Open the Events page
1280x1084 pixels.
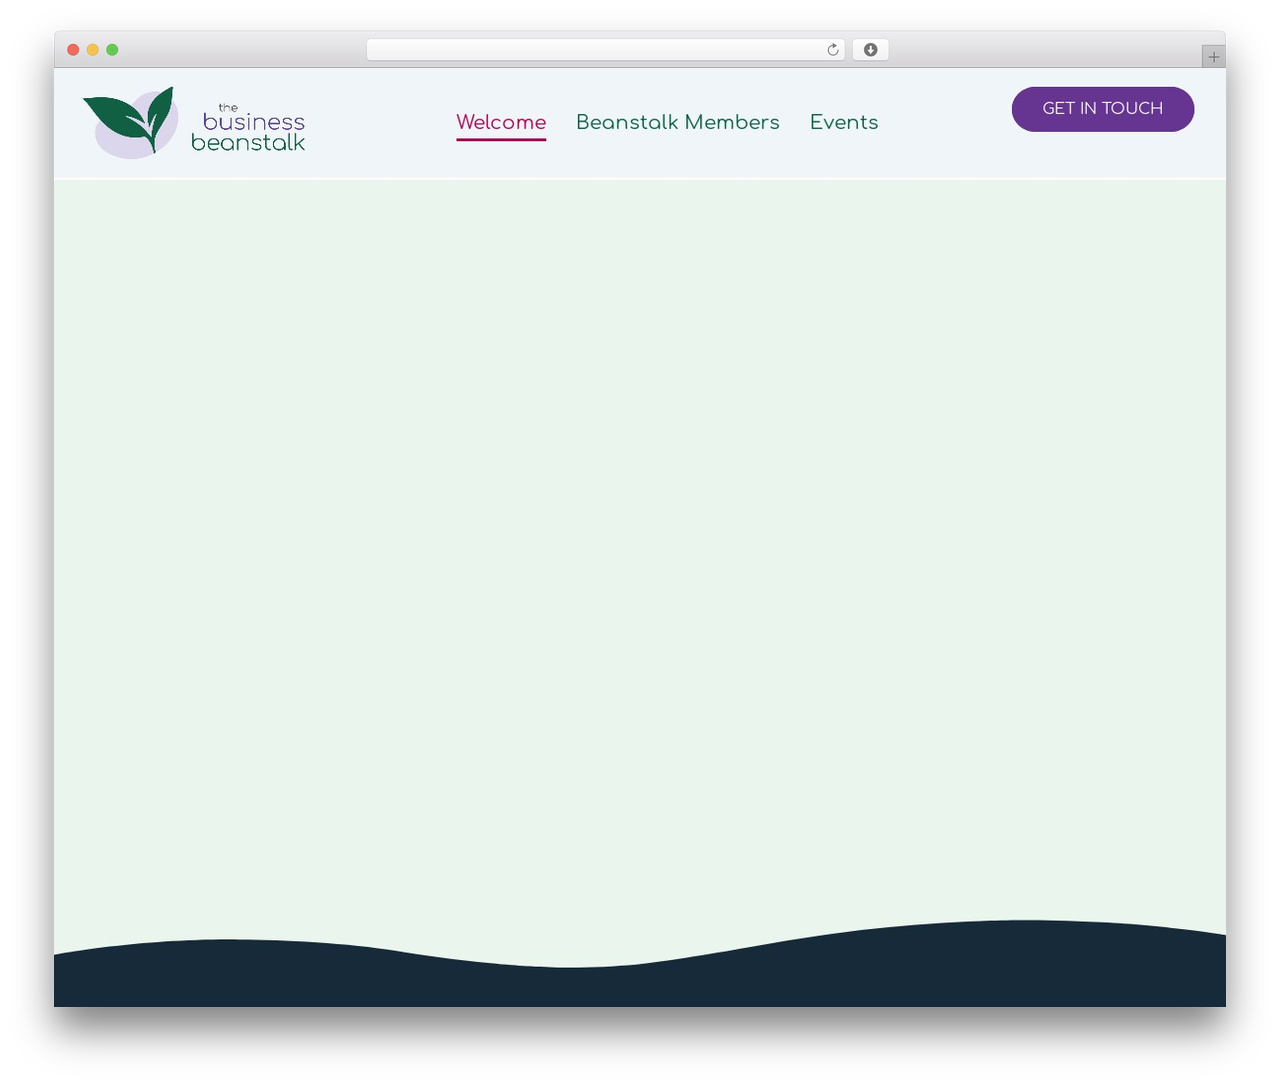pyautogui.click(x=844, y=122)
